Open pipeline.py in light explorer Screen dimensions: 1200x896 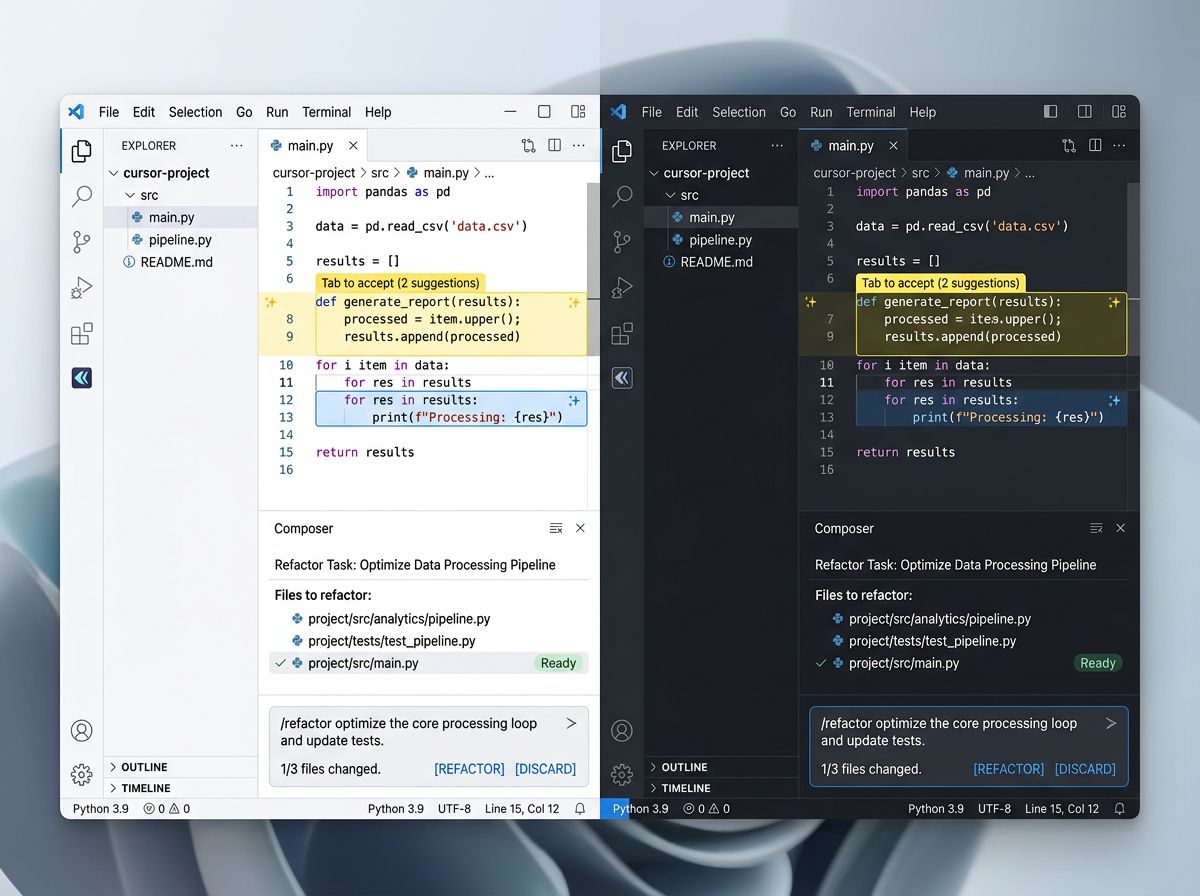(x=180, y=240)
